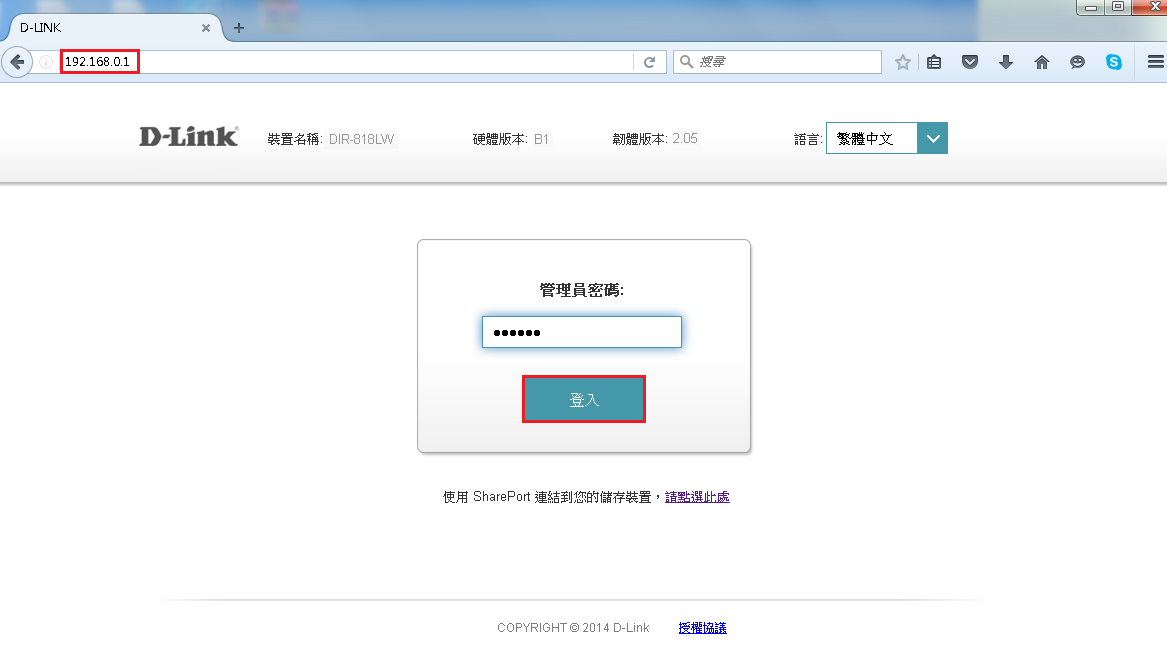Expand the 語言 language dropdown arrow
The height and width of the screenshot is (646, 1167).
click(932, 139)
